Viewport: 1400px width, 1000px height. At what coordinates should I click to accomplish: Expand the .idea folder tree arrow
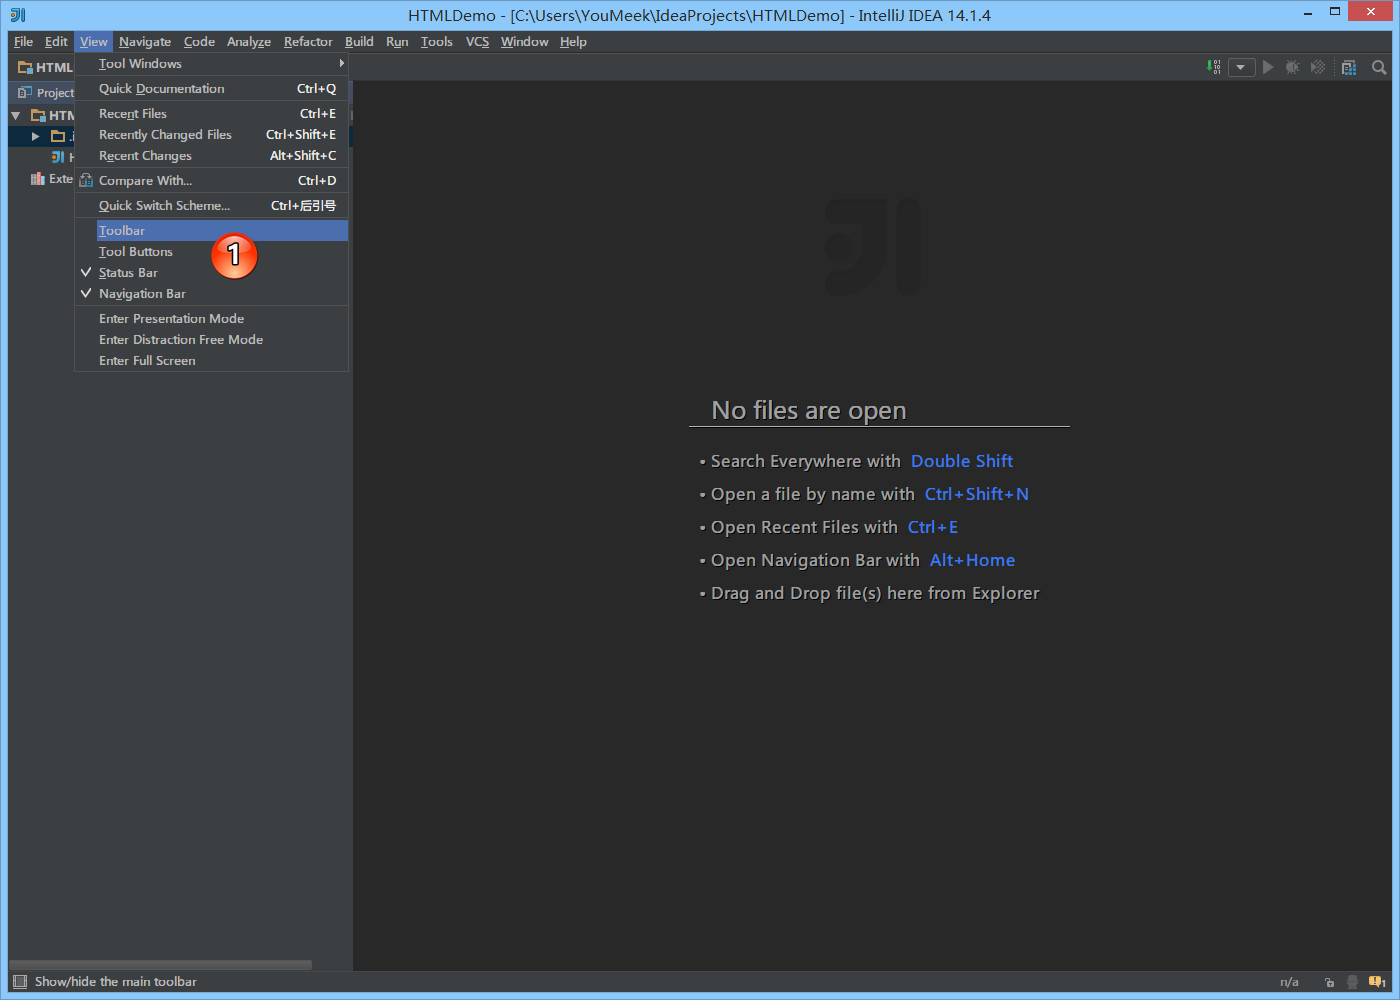[36, 136]
